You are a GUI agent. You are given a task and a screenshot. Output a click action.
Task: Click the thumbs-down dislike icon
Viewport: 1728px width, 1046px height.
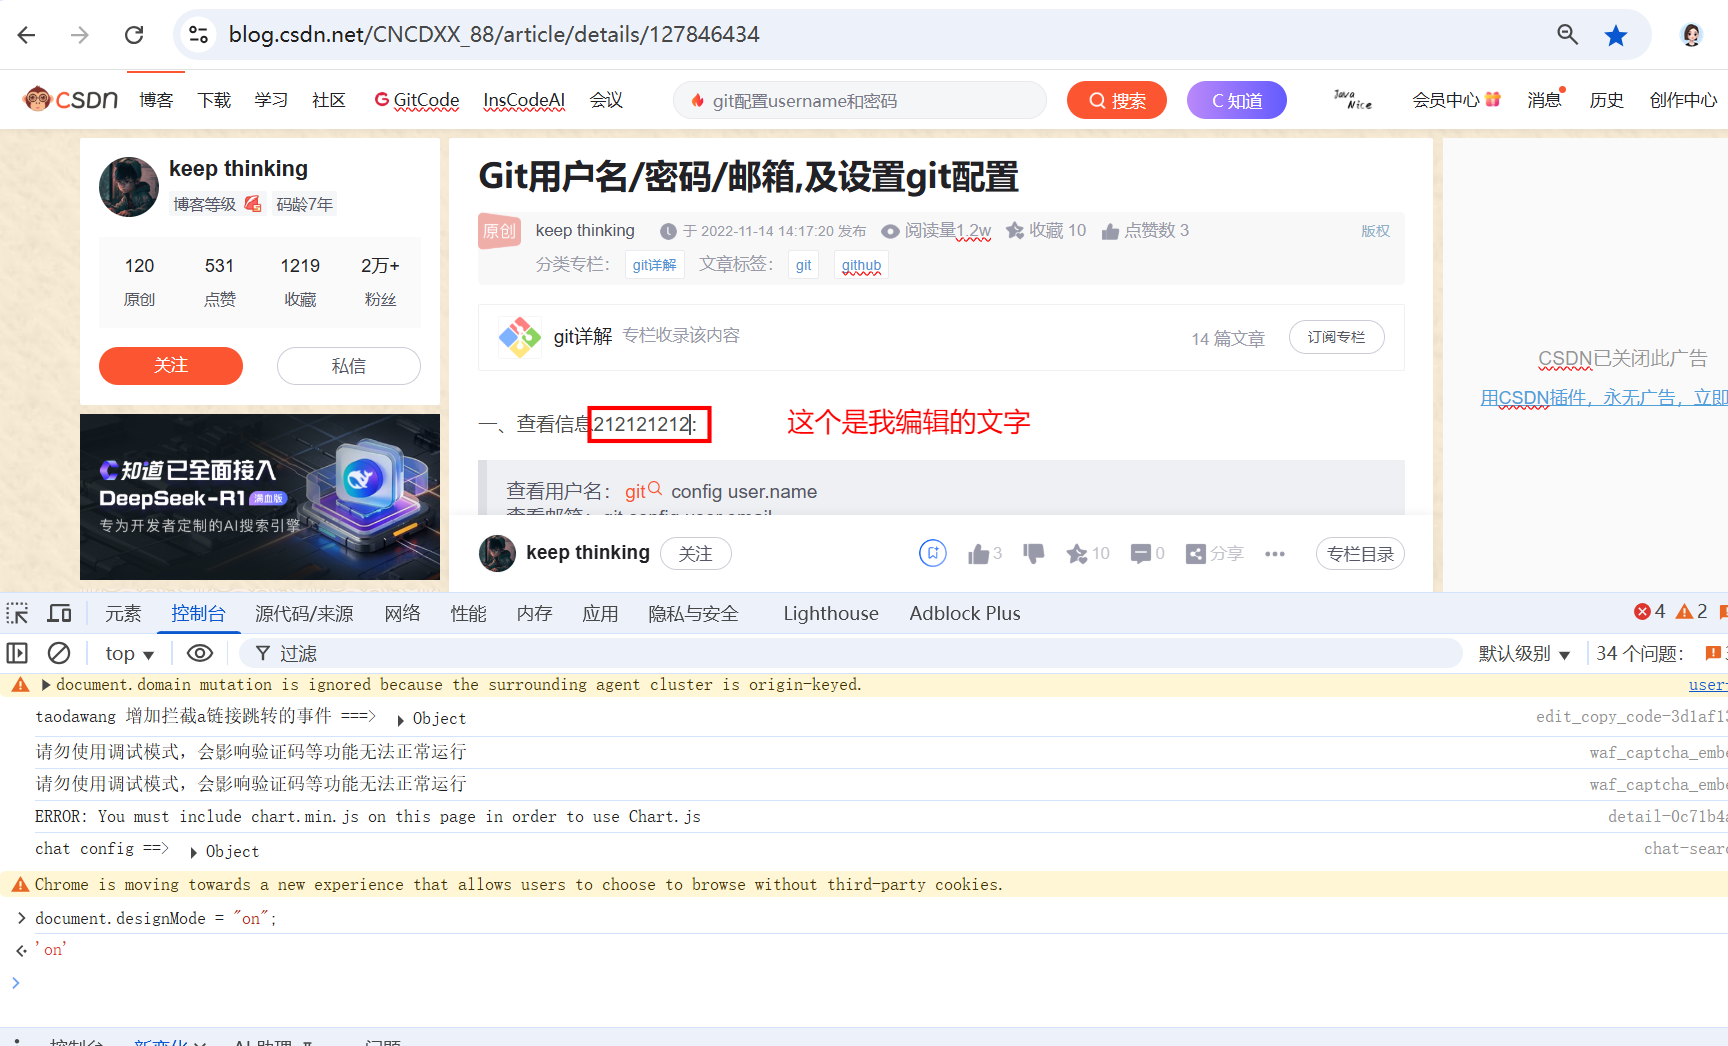click(x=1033, y=553)
